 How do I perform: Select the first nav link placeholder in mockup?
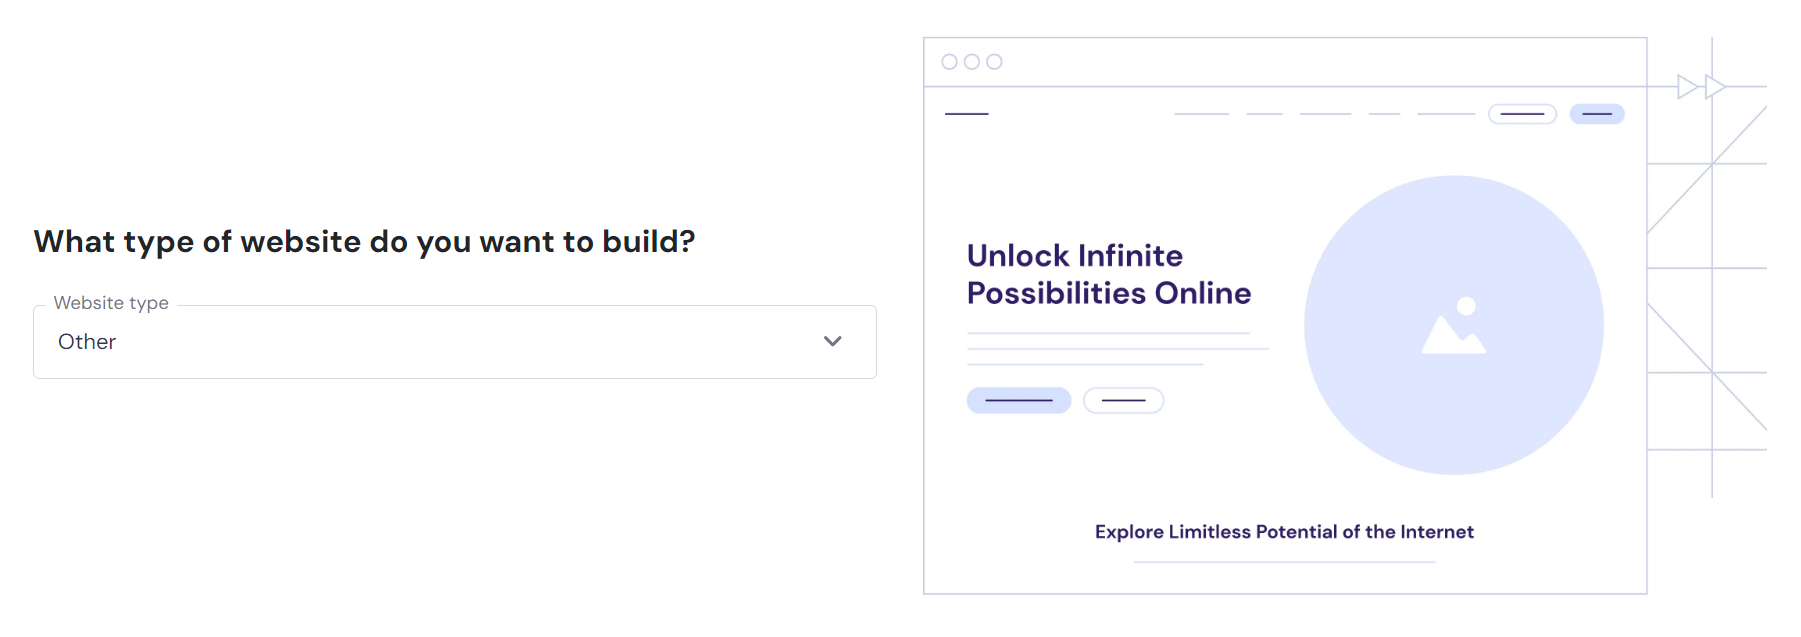(1201, 114)
